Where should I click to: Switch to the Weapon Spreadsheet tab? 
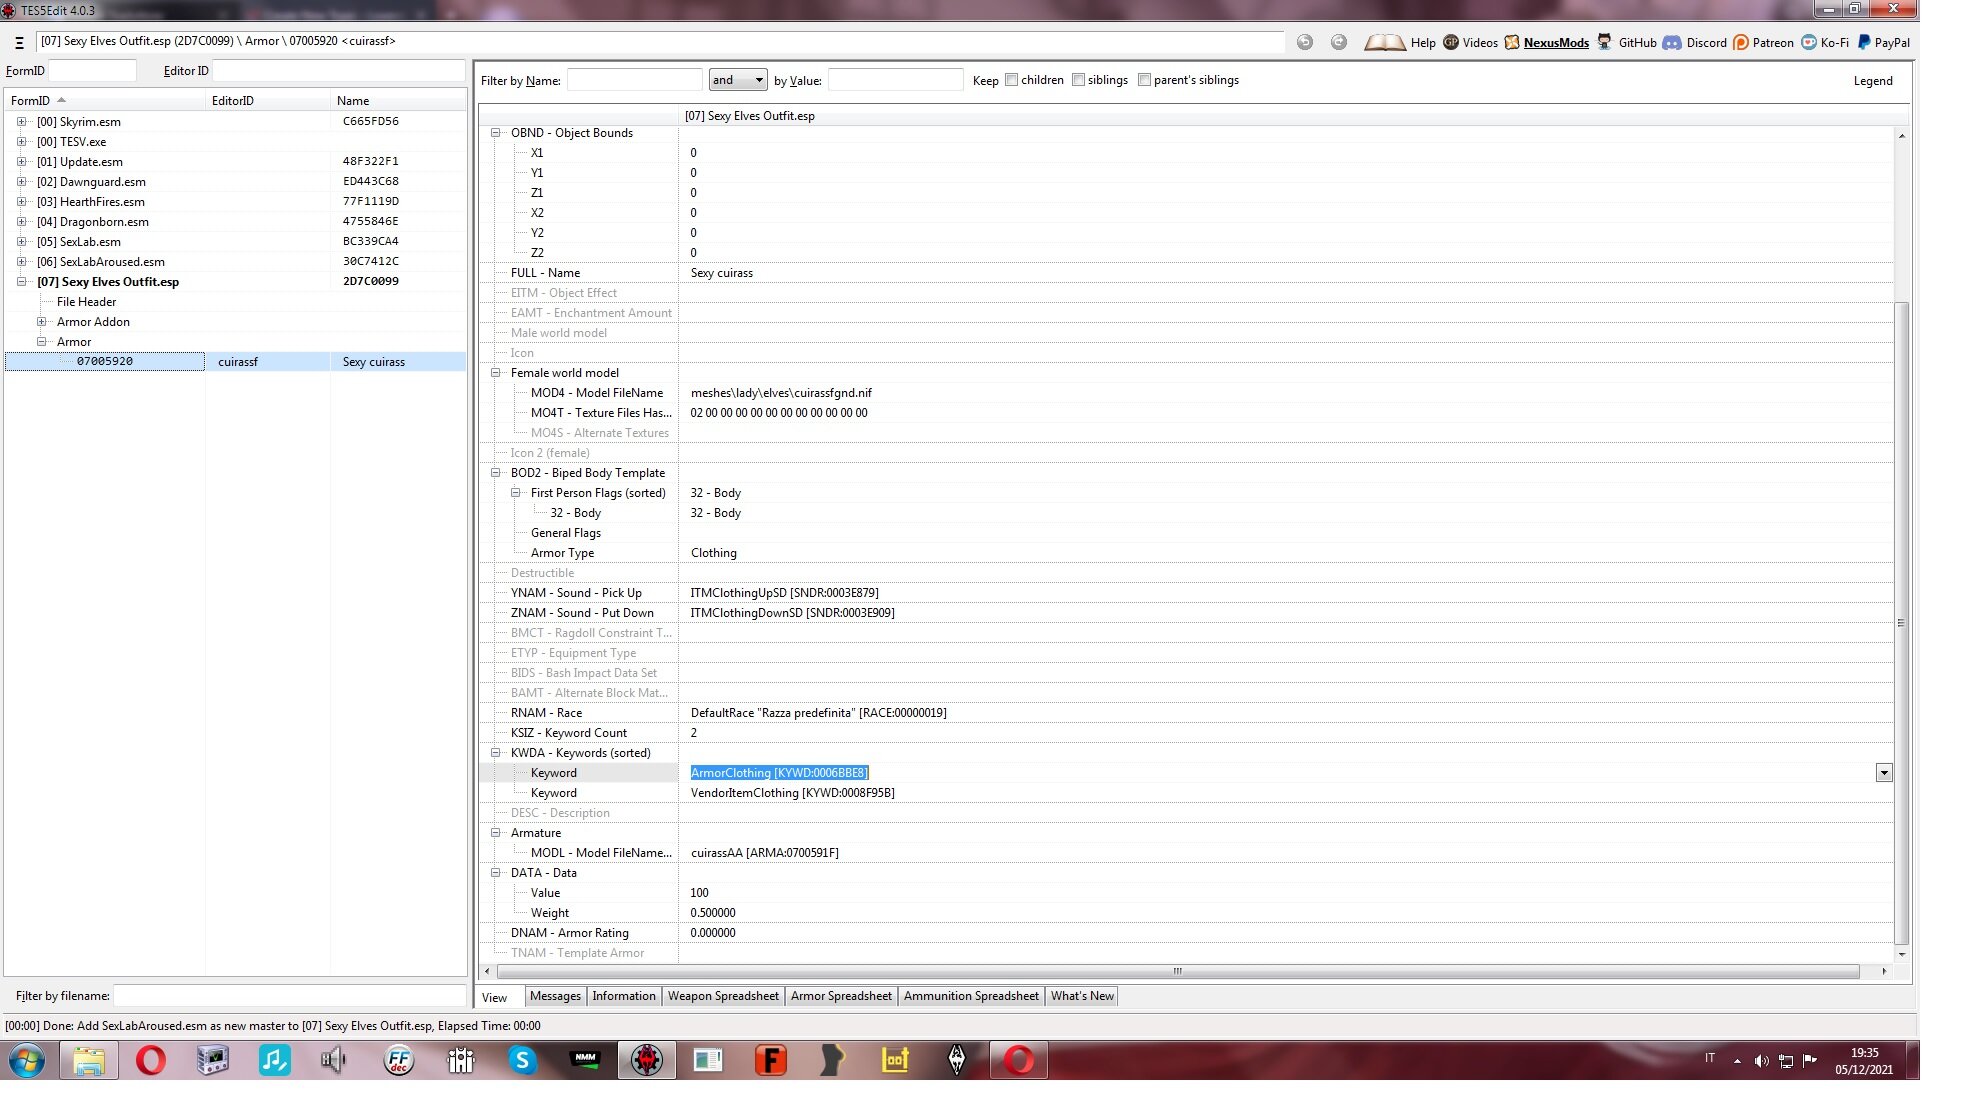pos(723,996)
